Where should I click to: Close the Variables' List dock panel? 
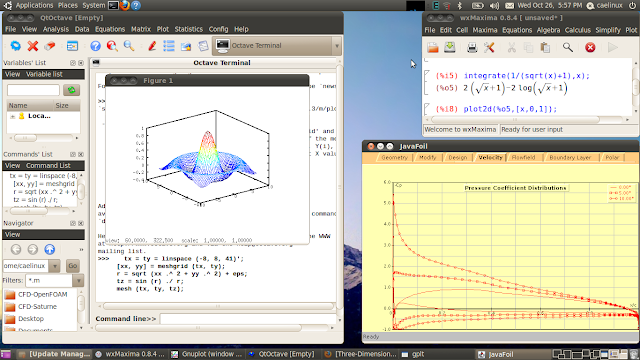pyautogui.click(x=81, y=63)
